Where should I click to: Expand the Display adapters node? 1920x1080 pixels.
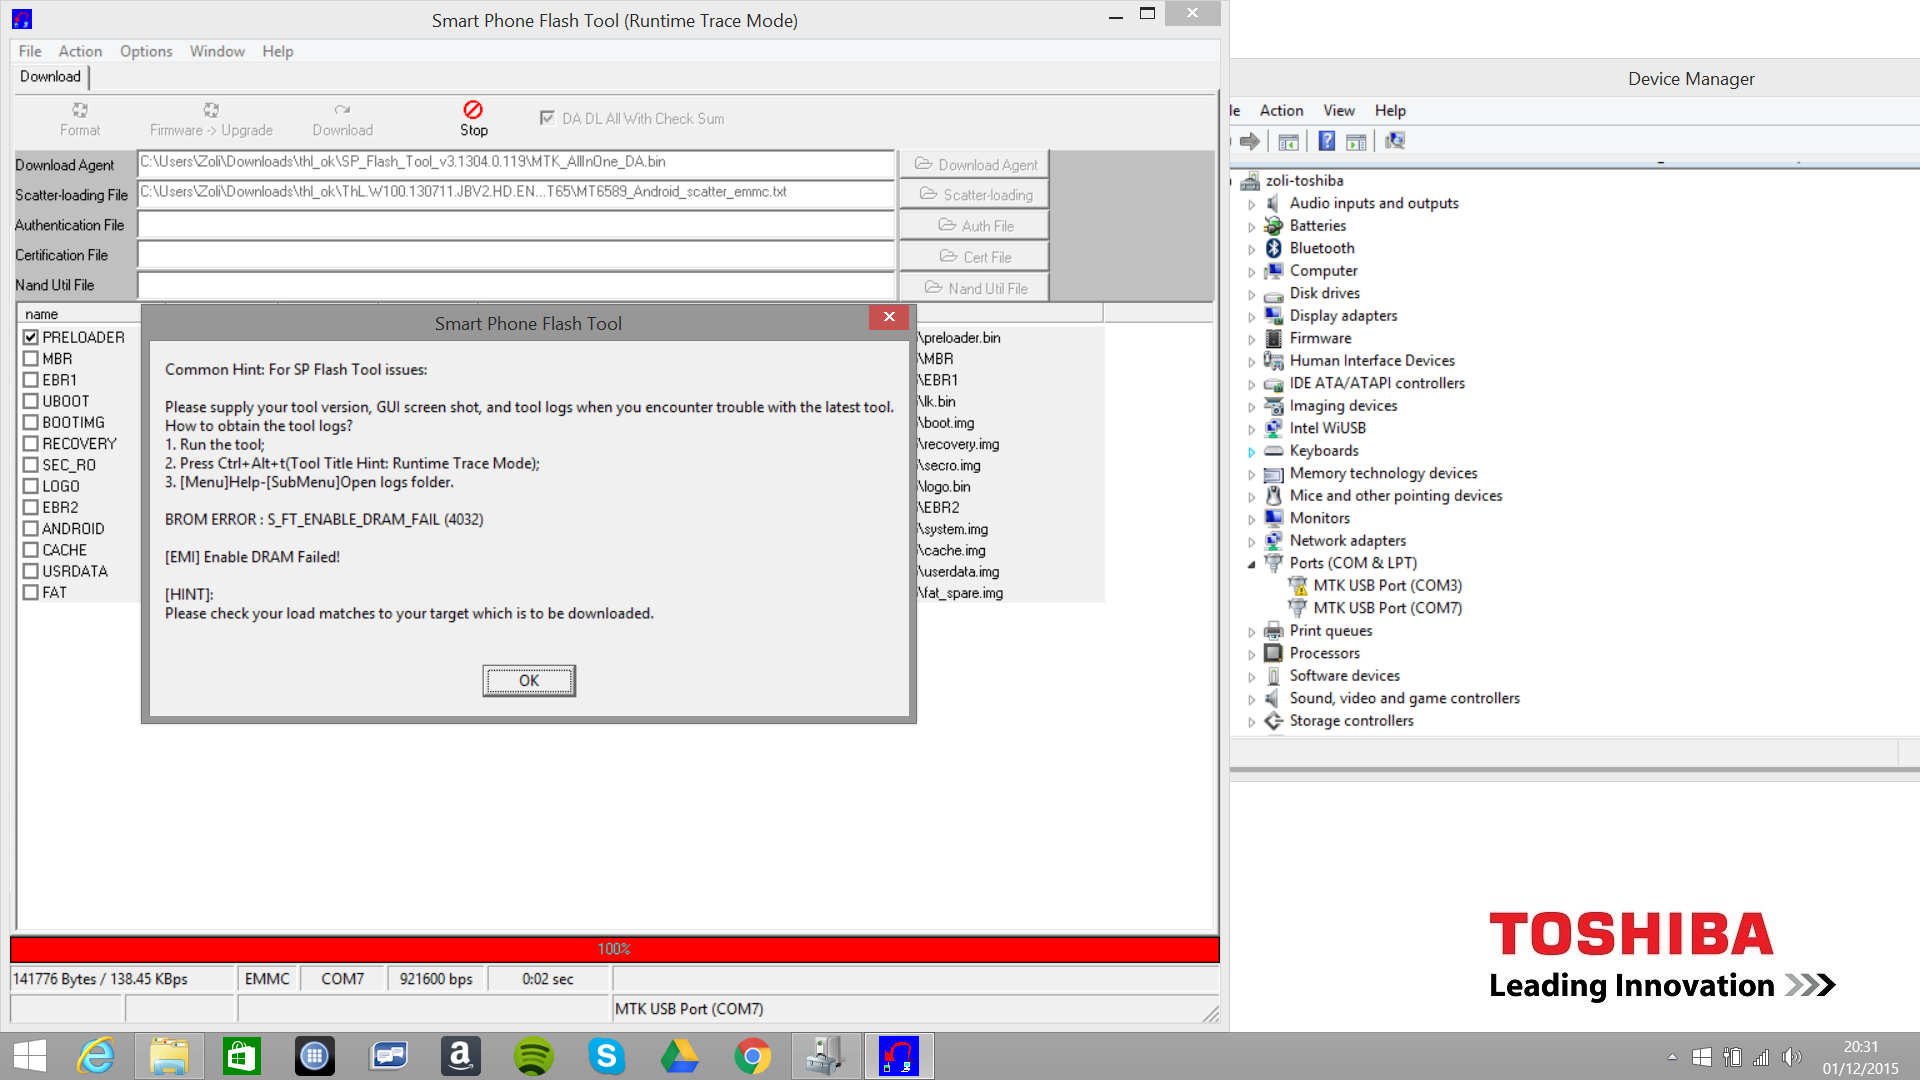coord(1251,316)
